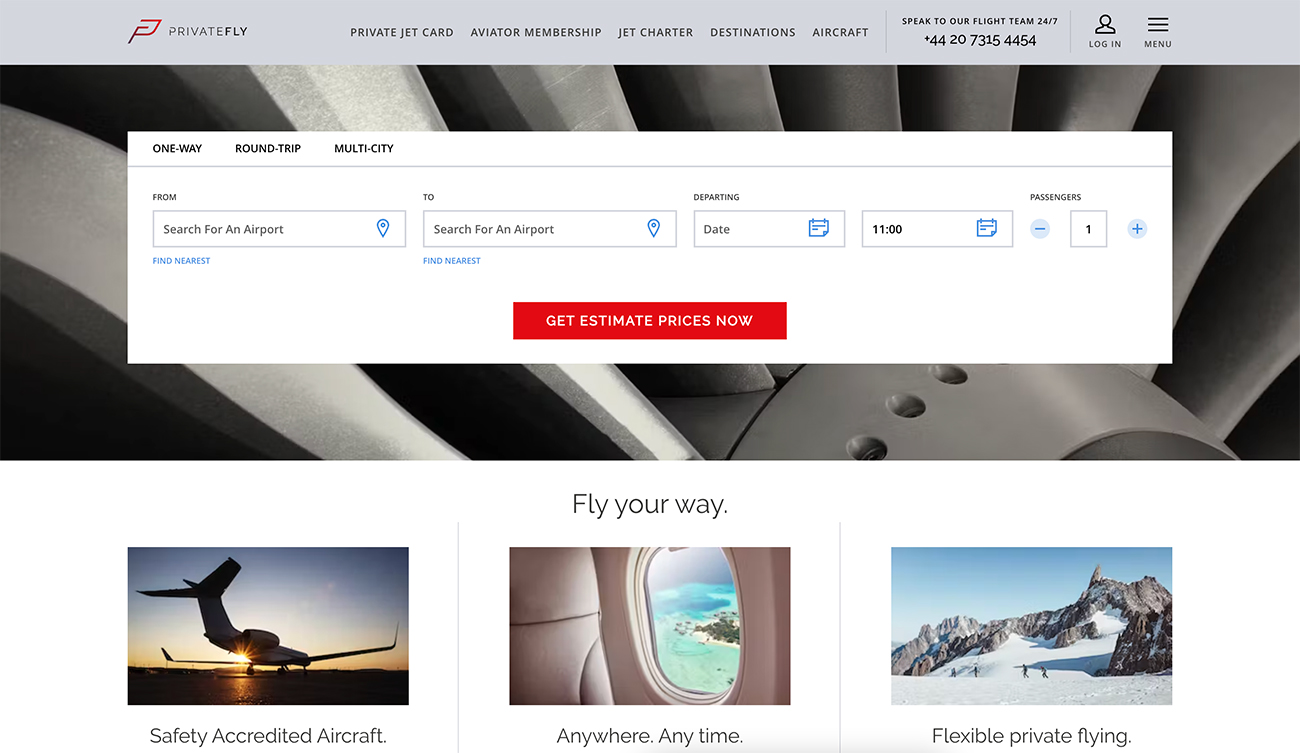
Task: Click Find Nearest under the From field
Action: click(181, 260)
